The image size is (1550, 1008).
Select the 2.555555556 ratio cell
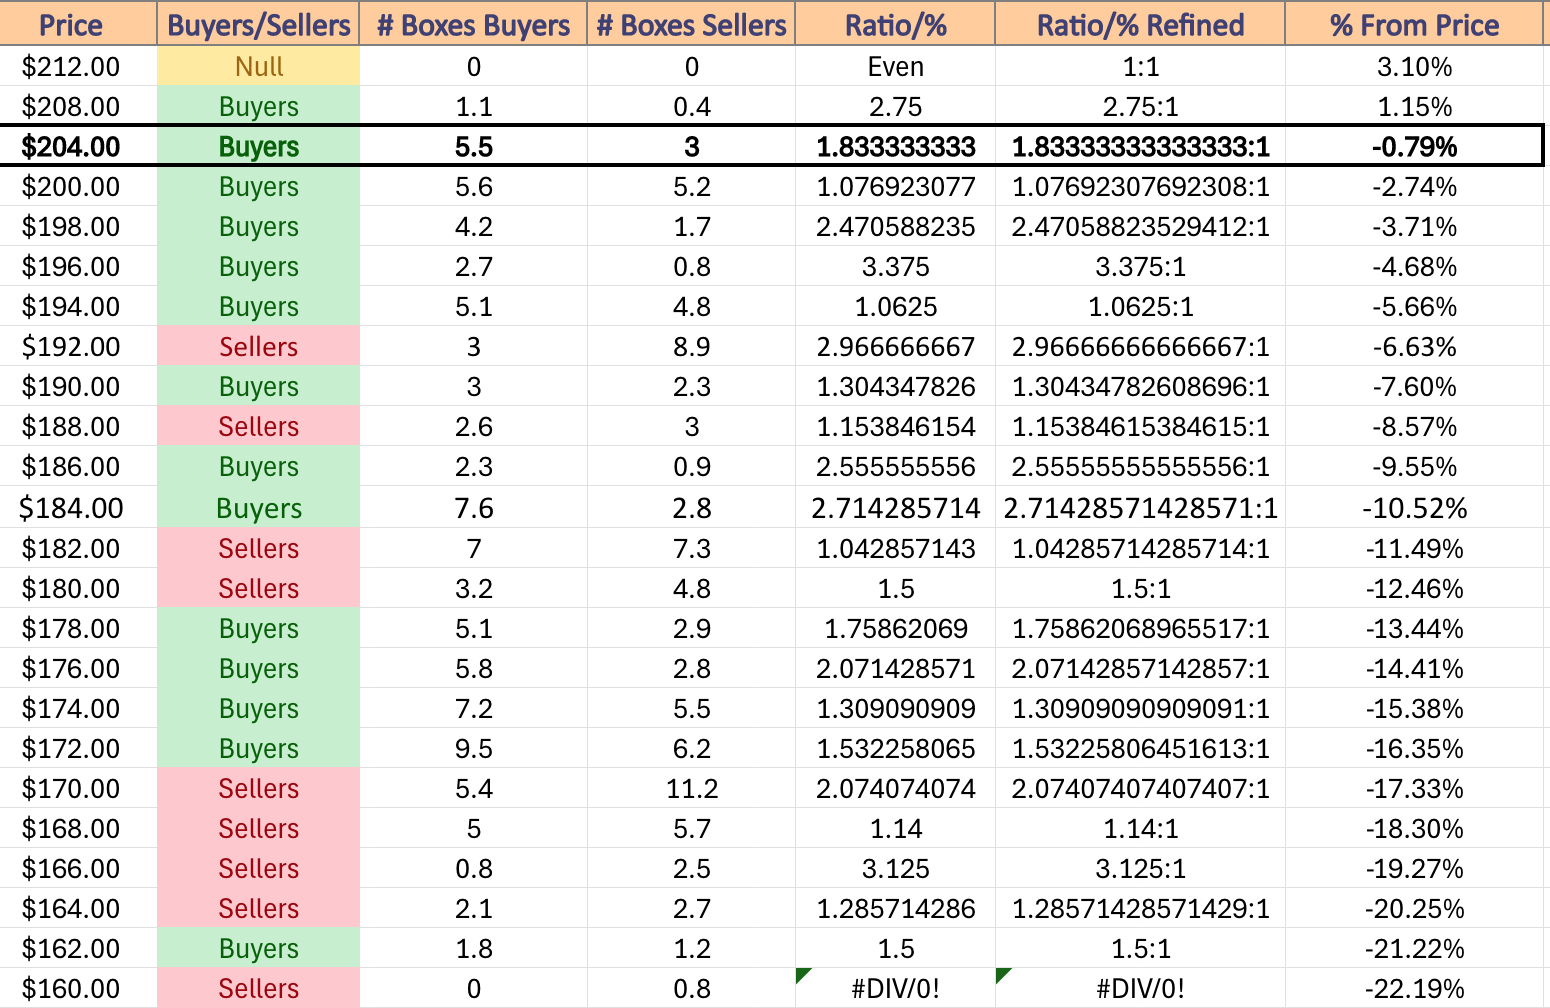[895, 466]
